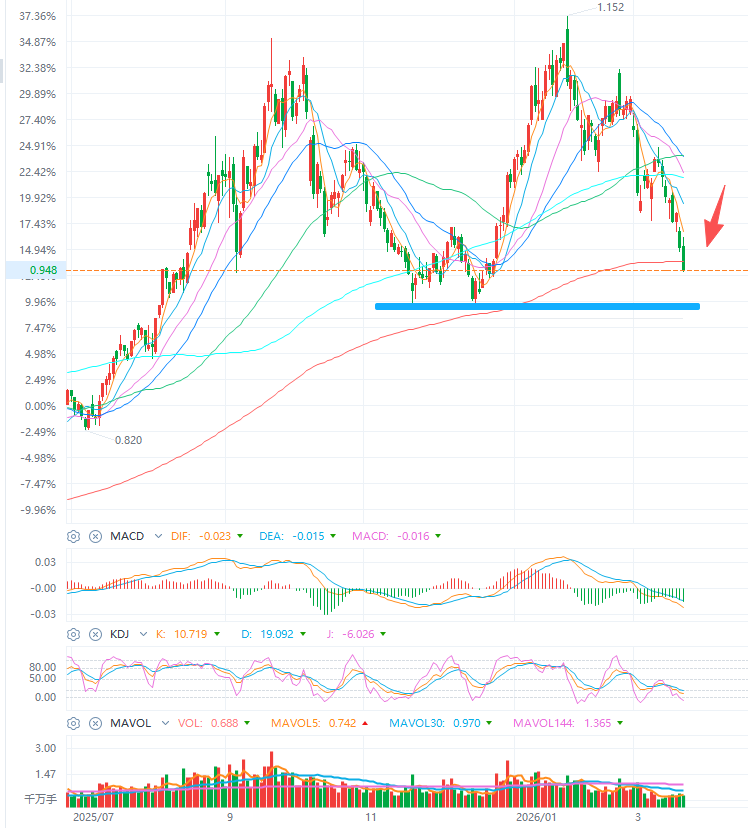The height and width of the screenshot is (828, 748).
Task: Expand the MAVOL indicator dropdown
Action: (x=165, y=723)
